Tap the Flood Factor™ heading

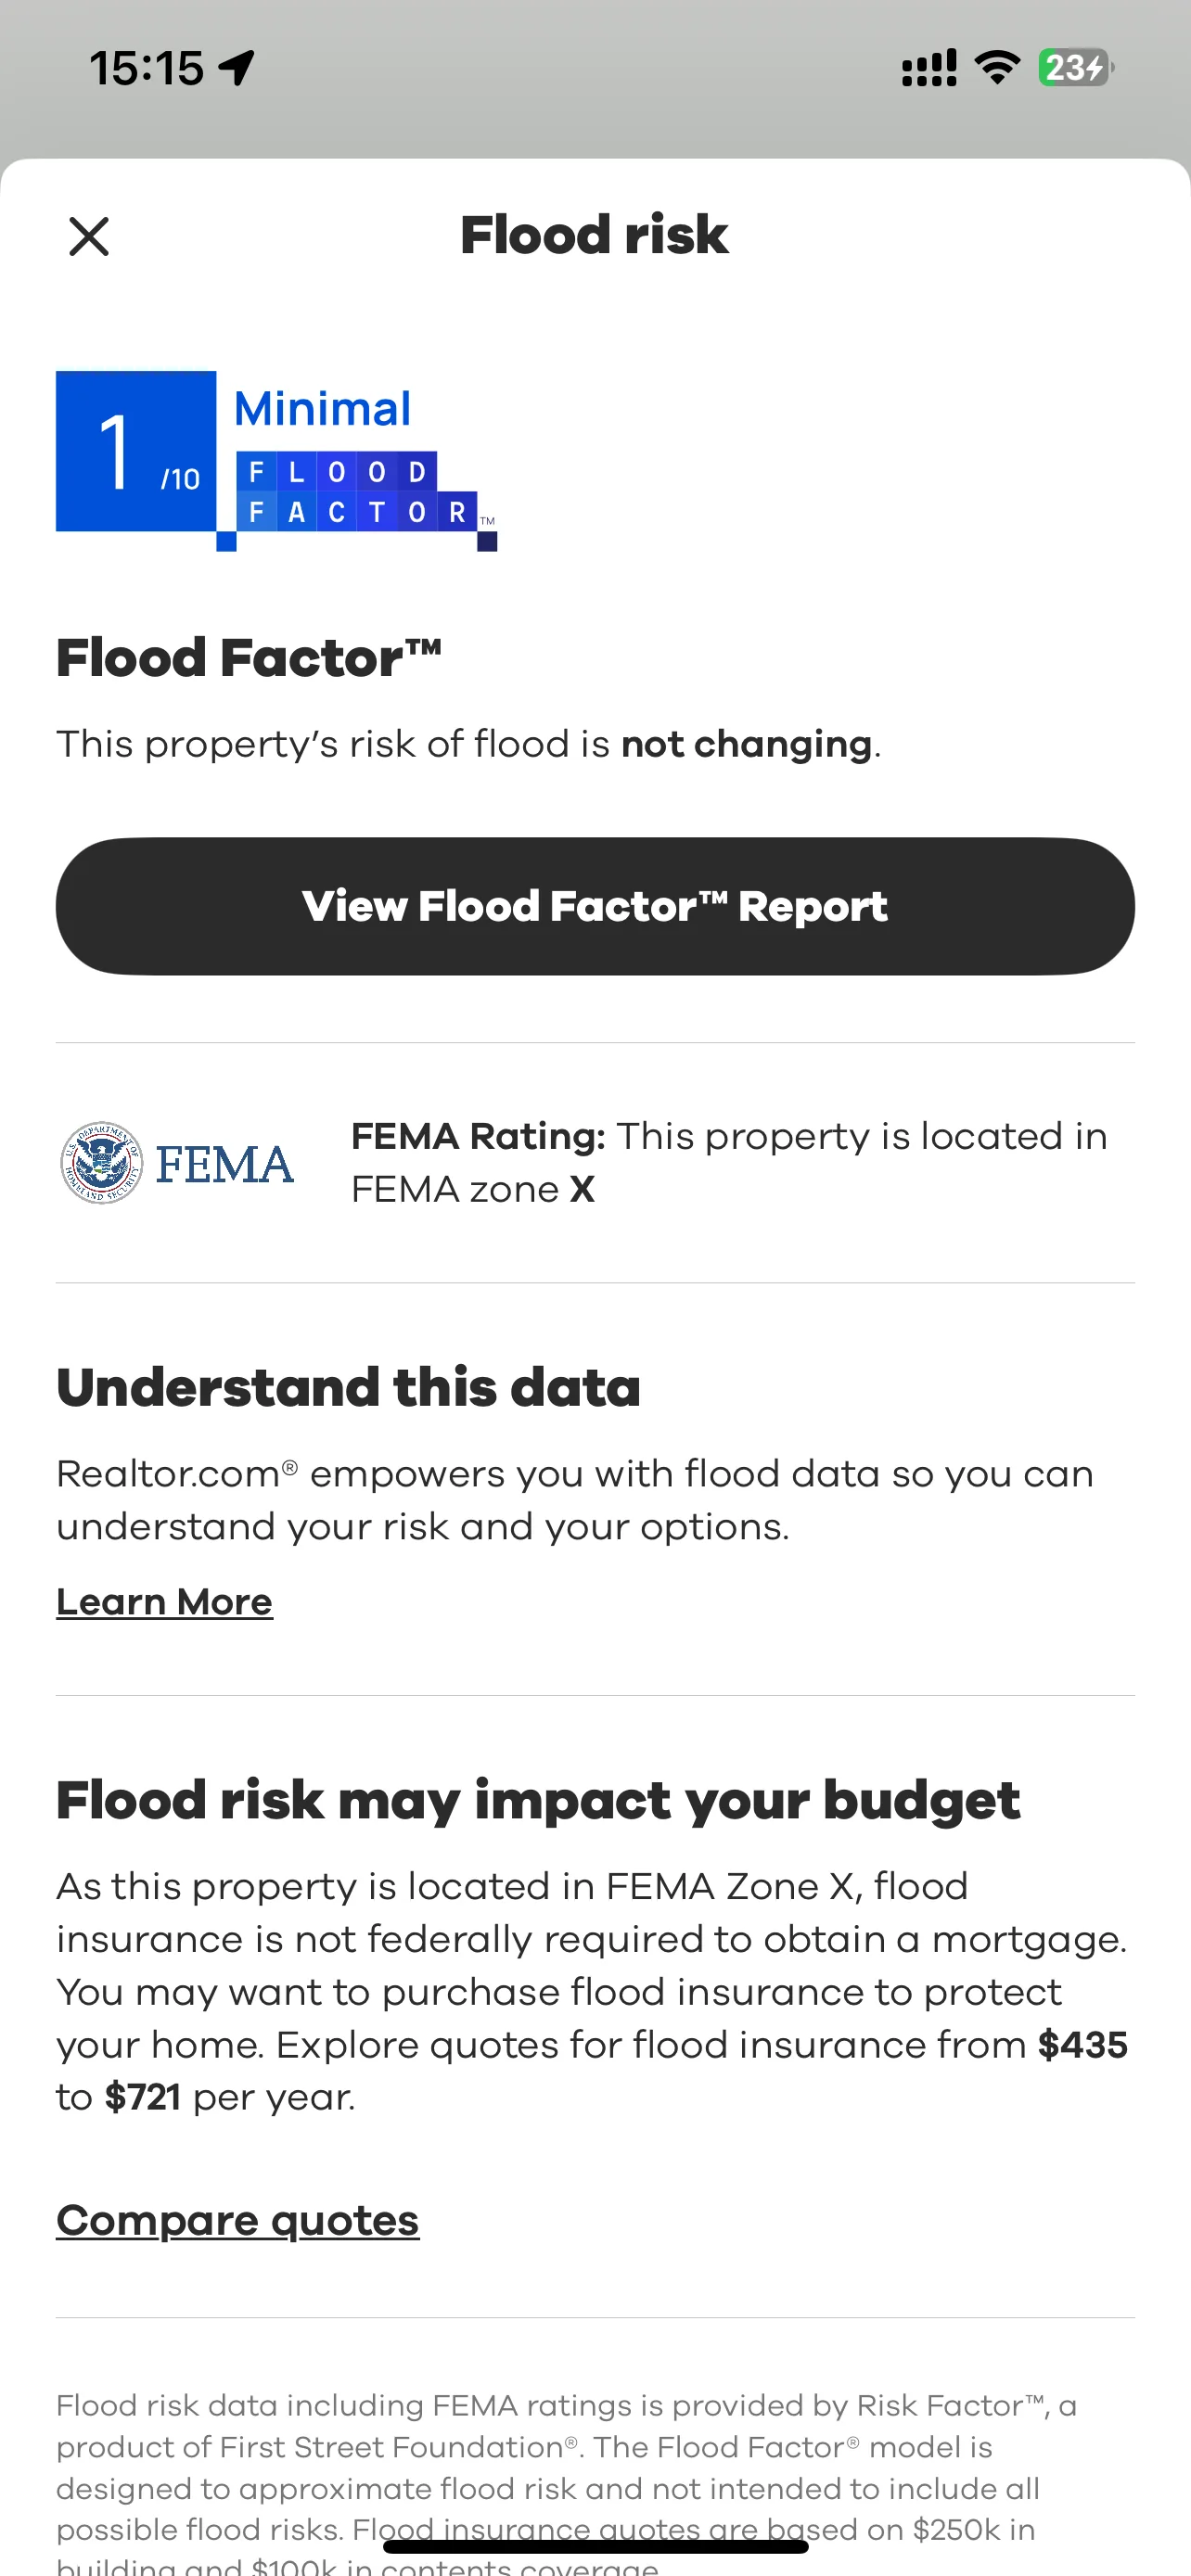point(249,658)
